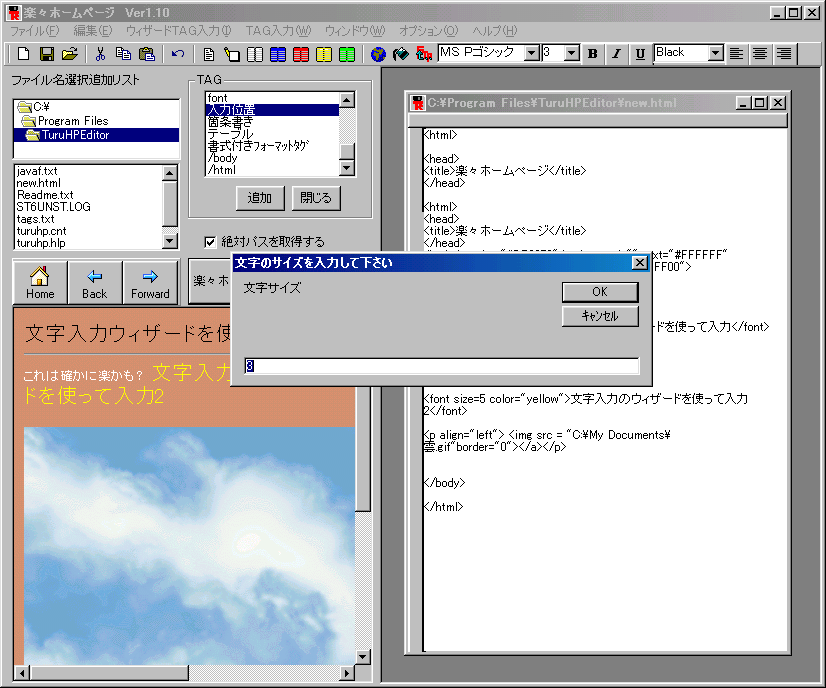826x688 pixels.
Task: Click the paint bucket color icon
Action: [401, 54]
